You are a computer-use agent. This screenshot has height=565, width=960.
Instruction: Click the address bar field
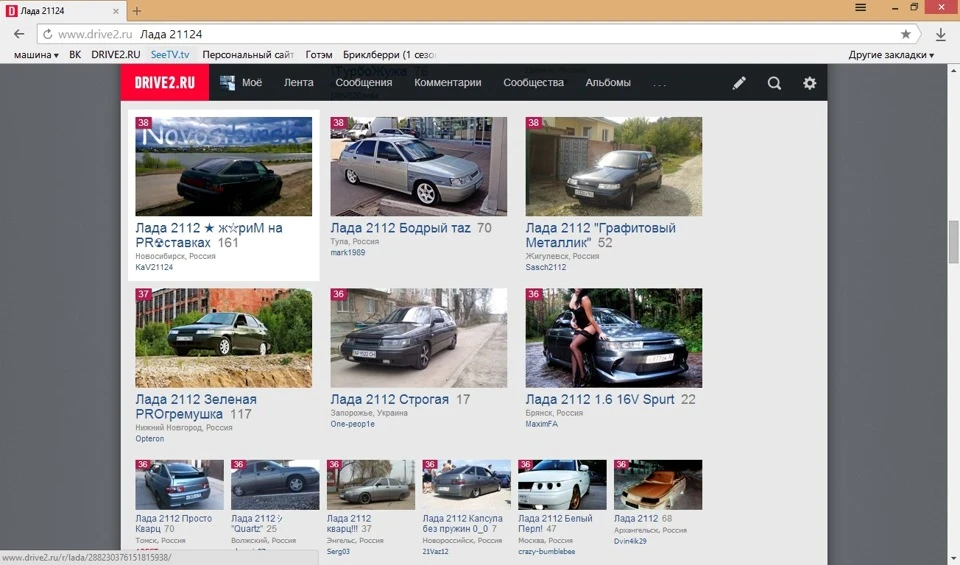click(x=478, y=34)
